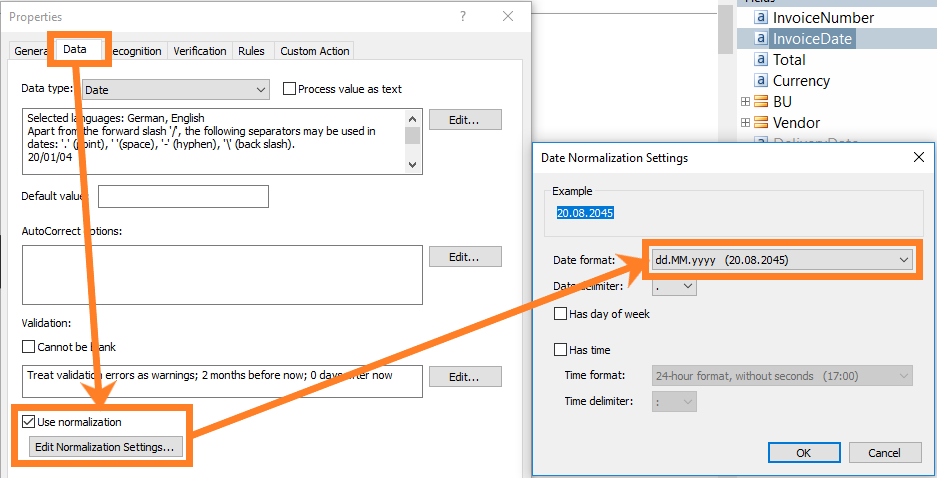
Task: Open the Time delimiter dropdown
Action: pos(674,402)
